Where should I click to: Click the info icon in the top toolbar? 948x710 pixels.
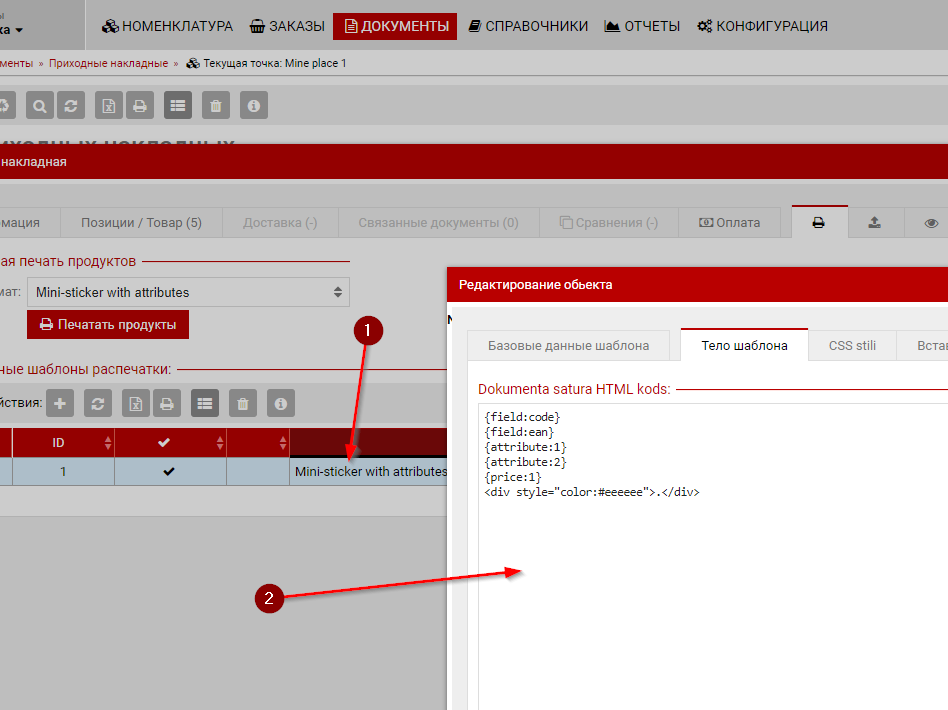coord(254,105)
